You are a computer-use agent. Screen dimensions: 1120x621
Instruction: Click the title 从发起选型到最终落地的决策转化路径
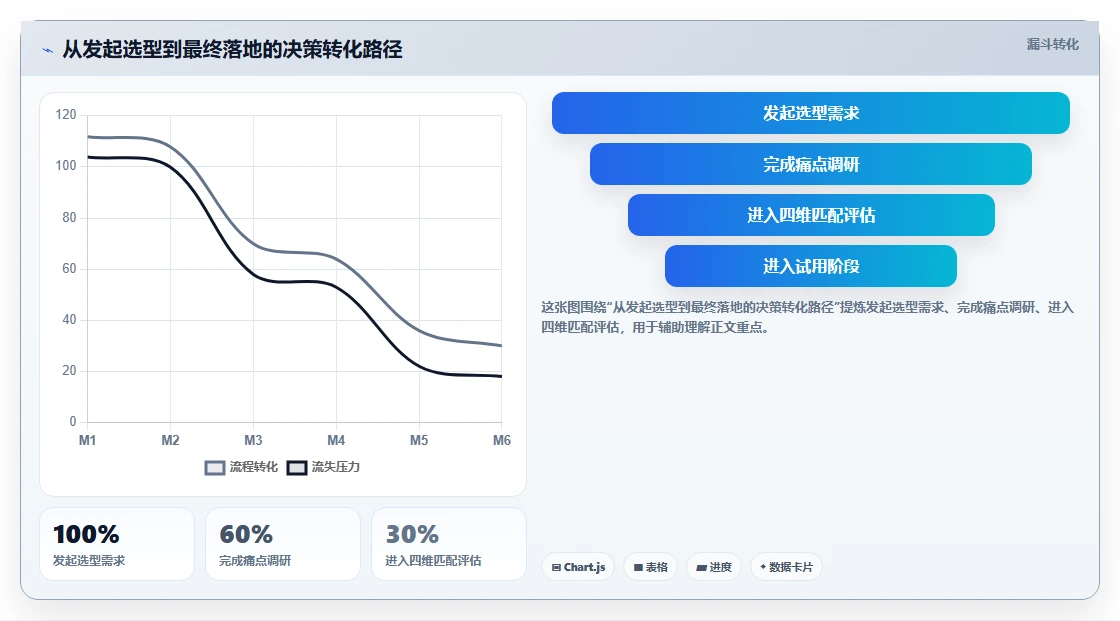click(x=232, y=49)
